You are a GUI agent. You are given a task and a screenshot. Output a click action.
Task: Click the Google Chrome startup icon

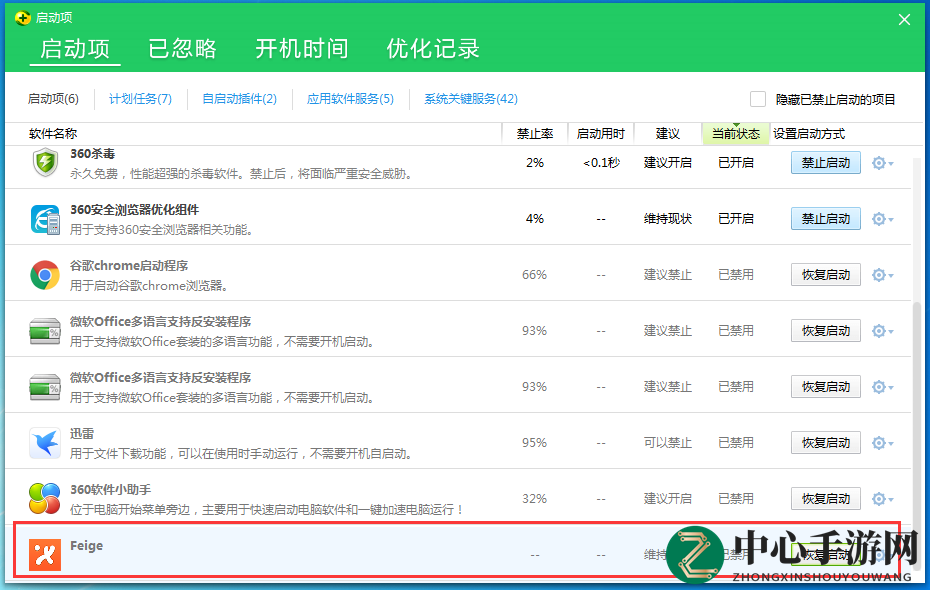pyautogui.click(x=45, y=275)
